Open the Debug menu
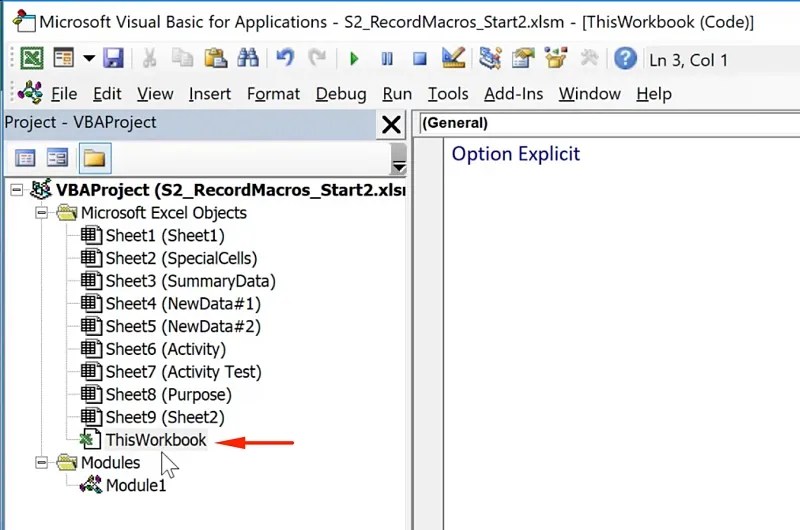Viewport: 800px width, 530px height. [x=341, y=94]
